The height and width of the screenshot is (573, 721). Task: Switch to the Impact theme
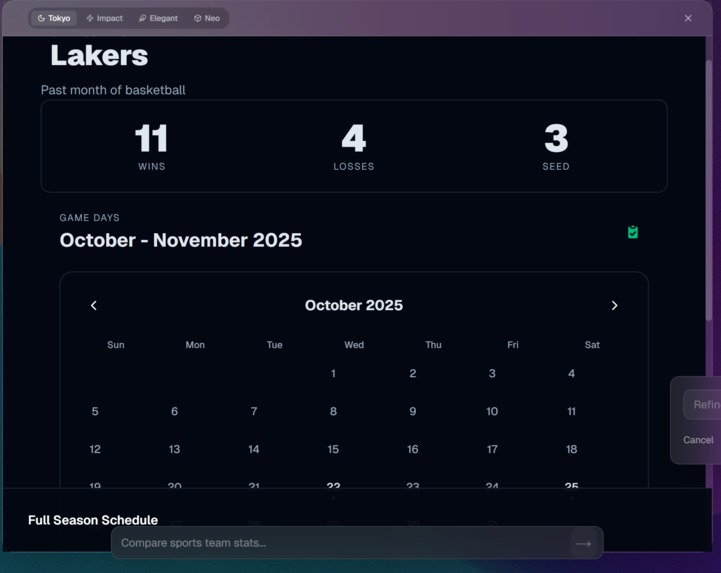coord(105,18)
